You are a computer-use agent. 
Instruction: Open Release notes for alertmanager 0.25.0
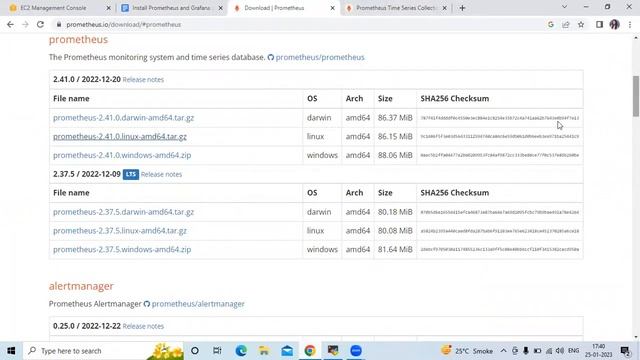coord(143,327)
